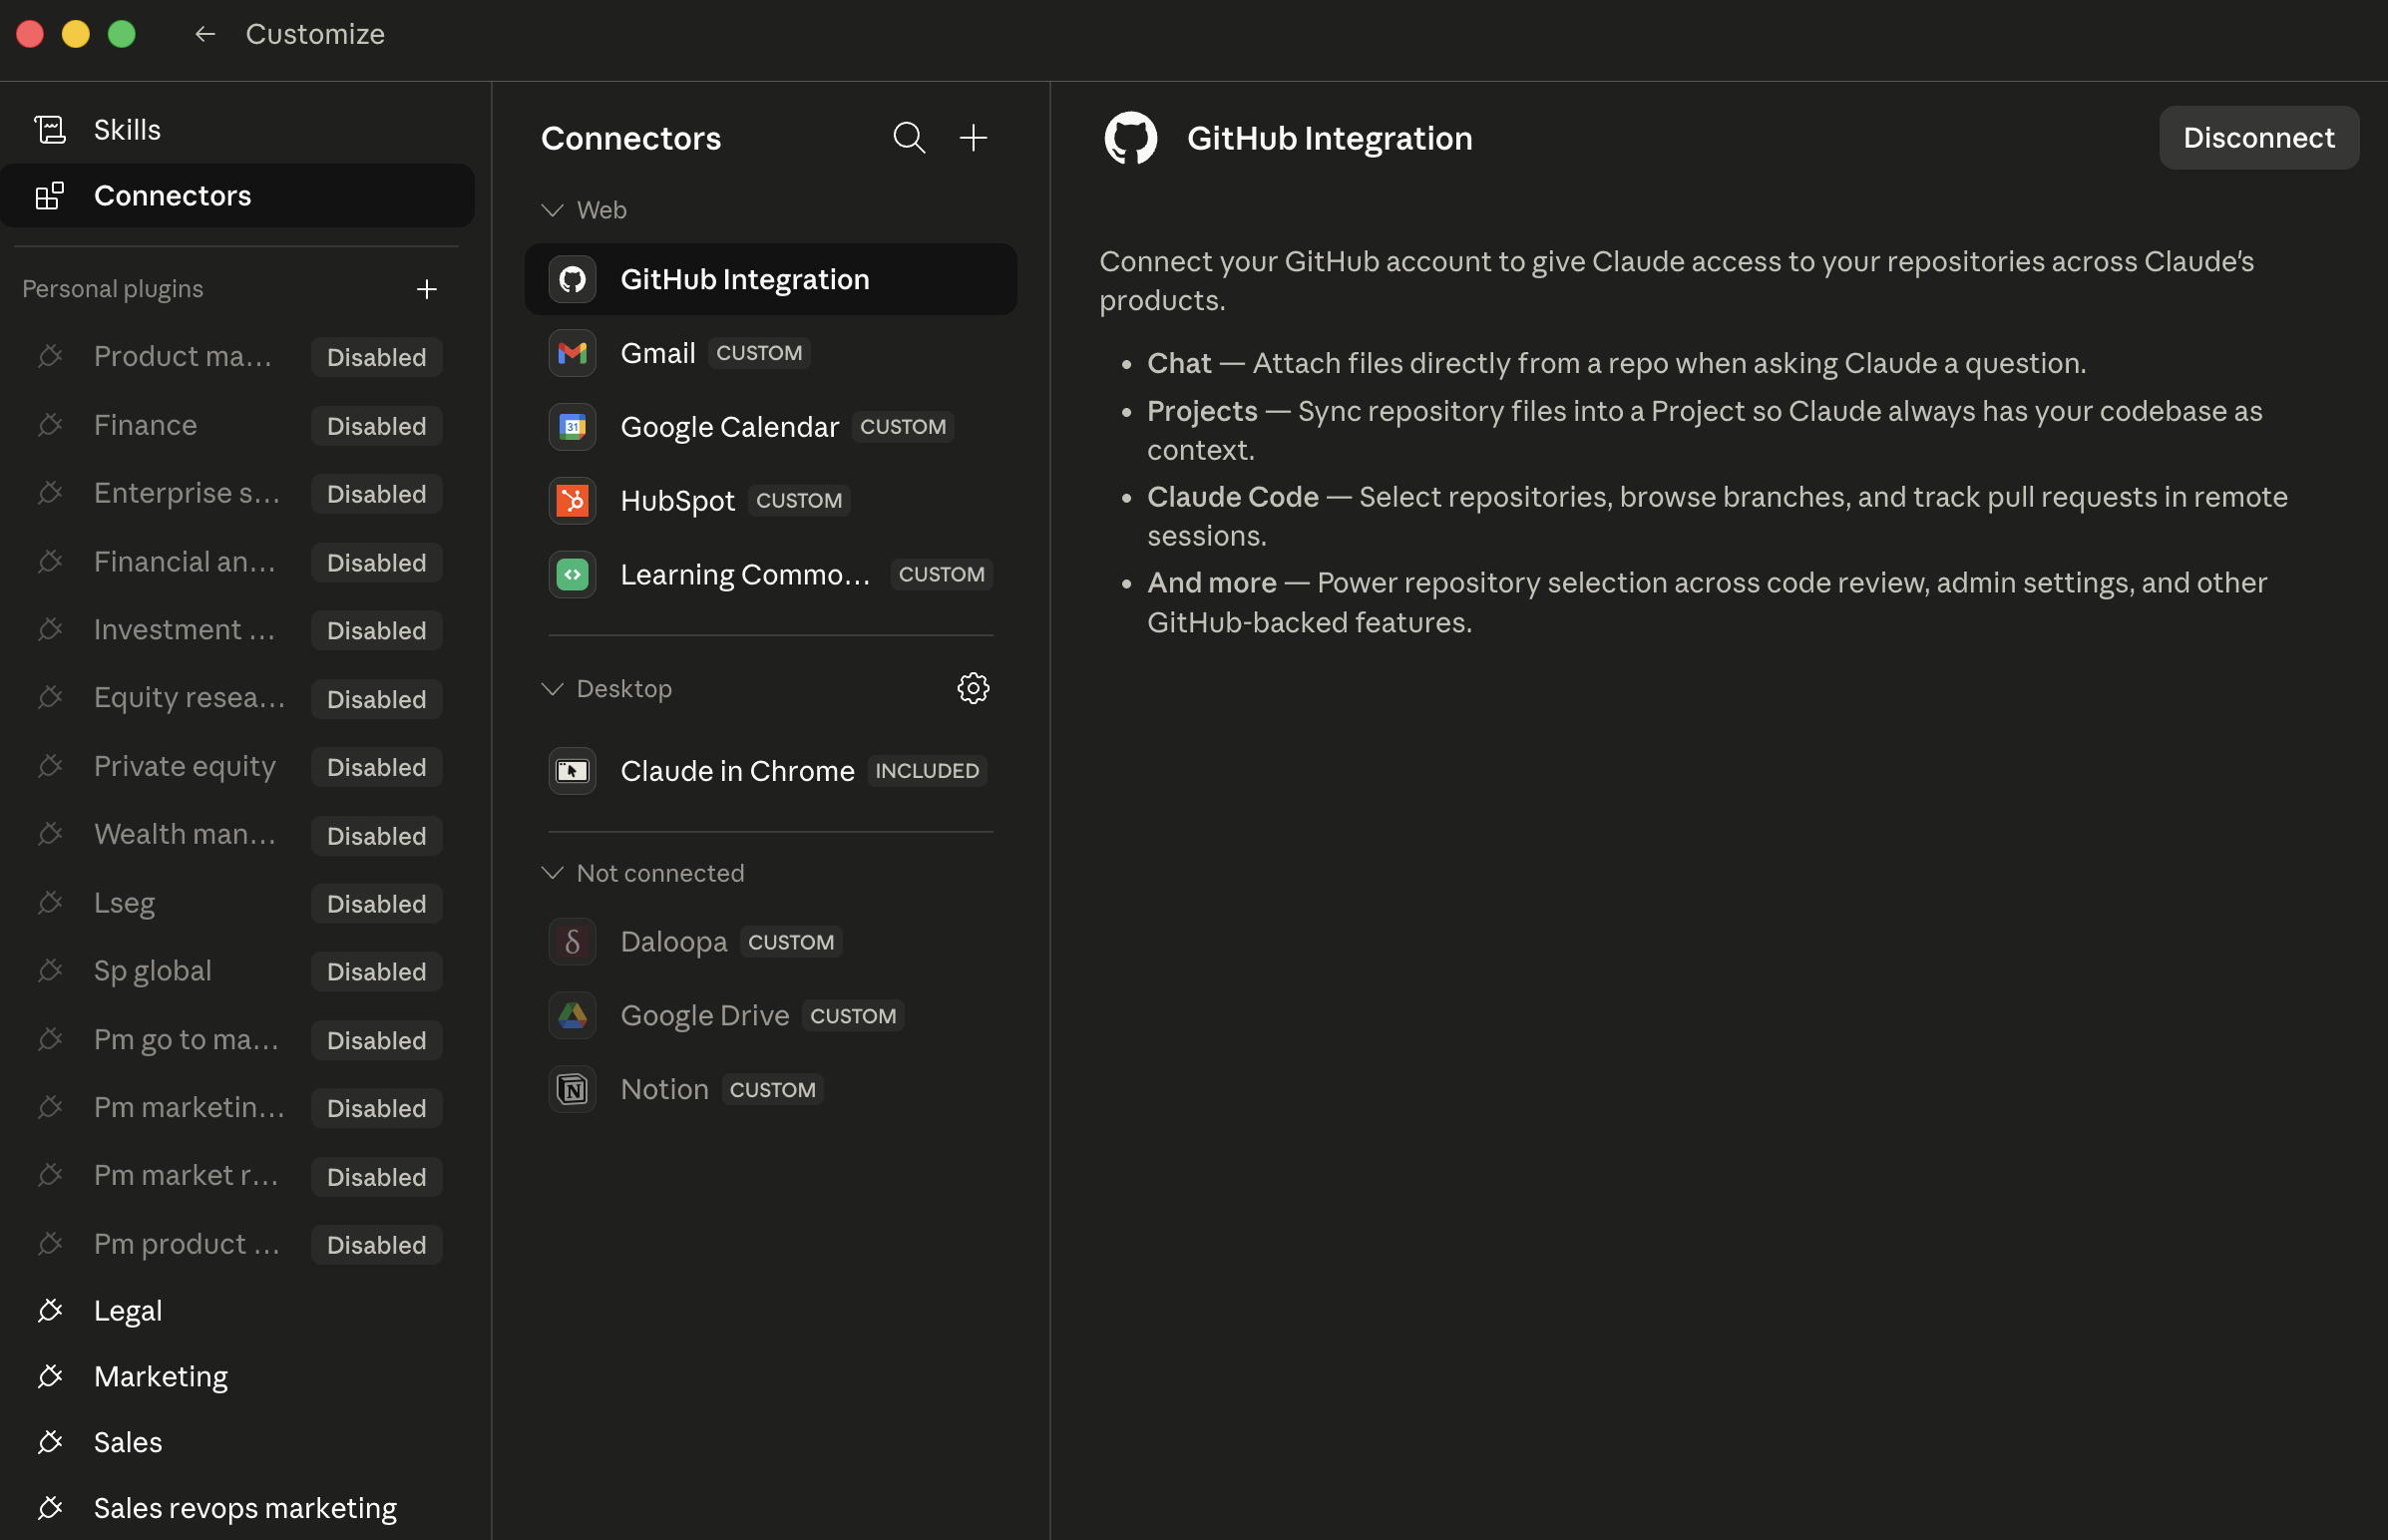This screenshot has height=1540, width=2388.
Task: Select the Pm product plugin row
Action: (237, 1244)
